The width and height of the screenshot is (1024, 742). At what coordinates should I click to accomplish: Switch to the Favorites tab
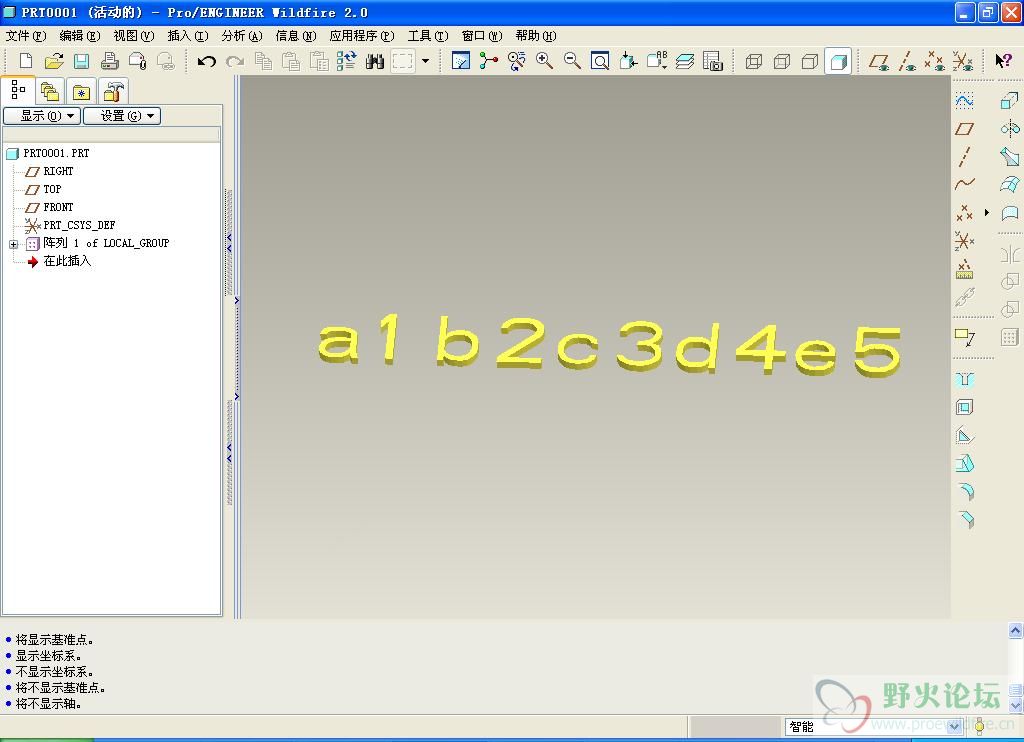[x=82, y=91]
